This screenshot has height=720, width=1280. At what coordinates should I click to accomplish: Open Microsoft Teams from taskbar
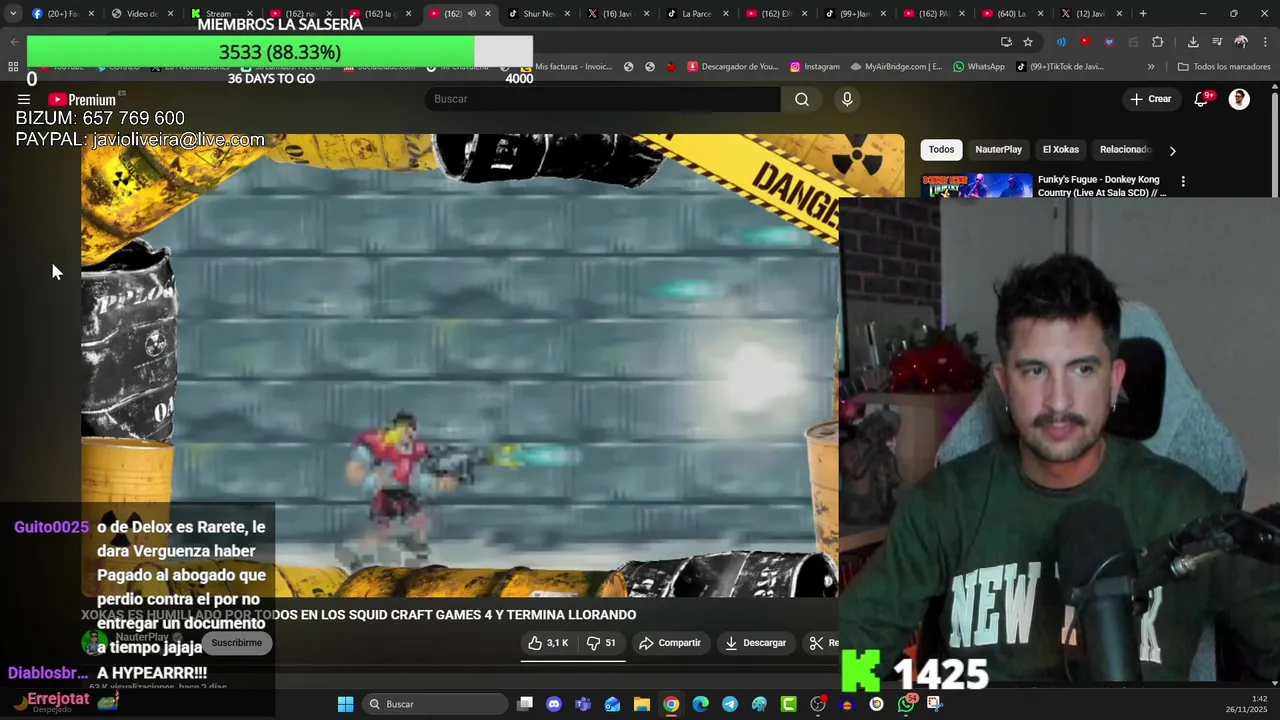tap(583, 704)
